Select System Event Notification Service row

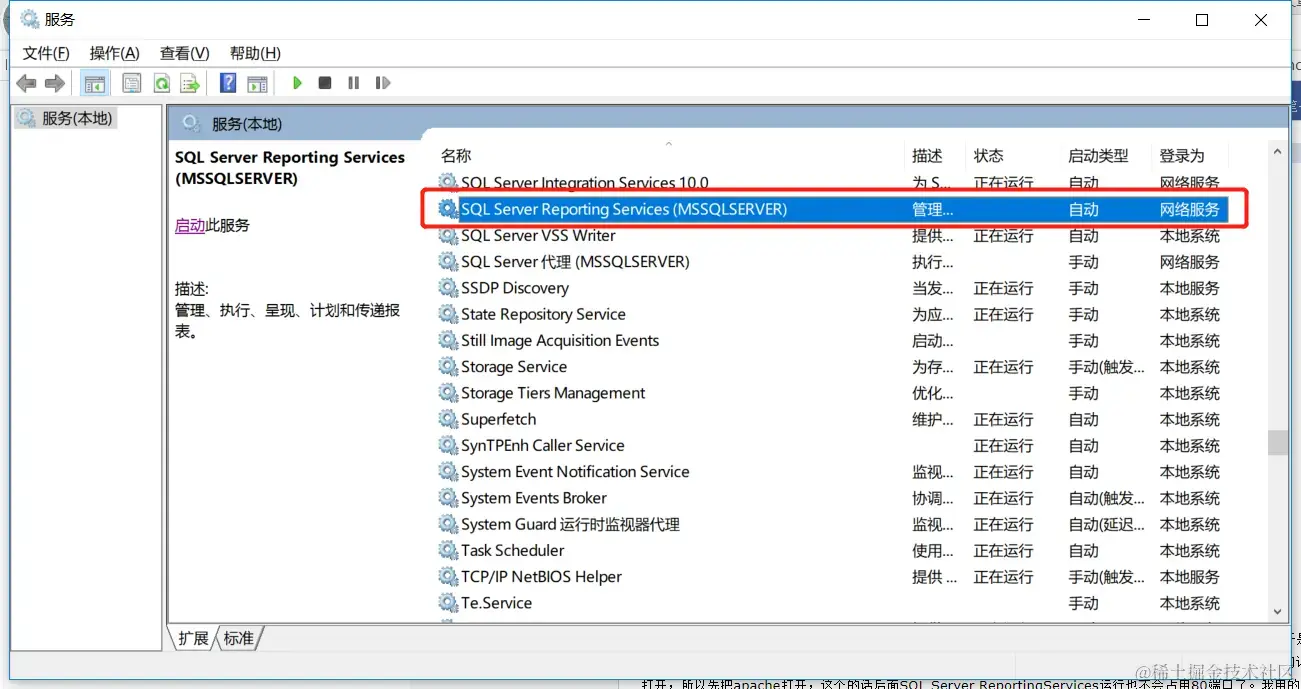coord(832,472)
